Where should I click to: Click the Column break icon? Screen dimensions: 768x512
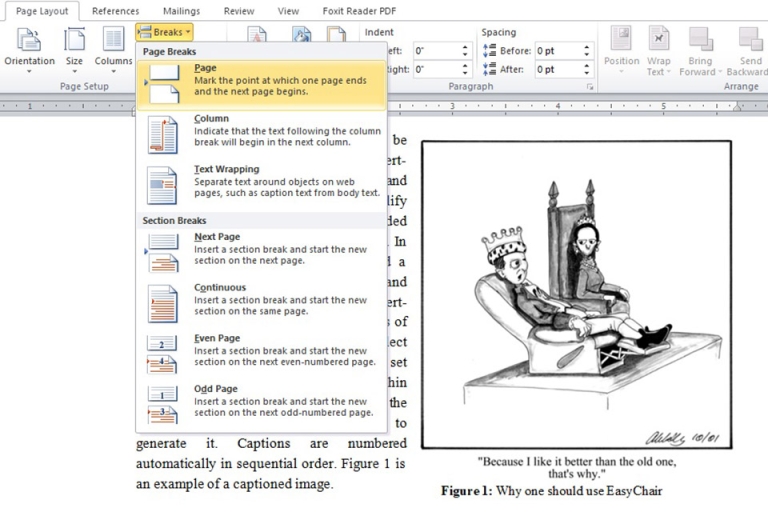coord(163,135)
